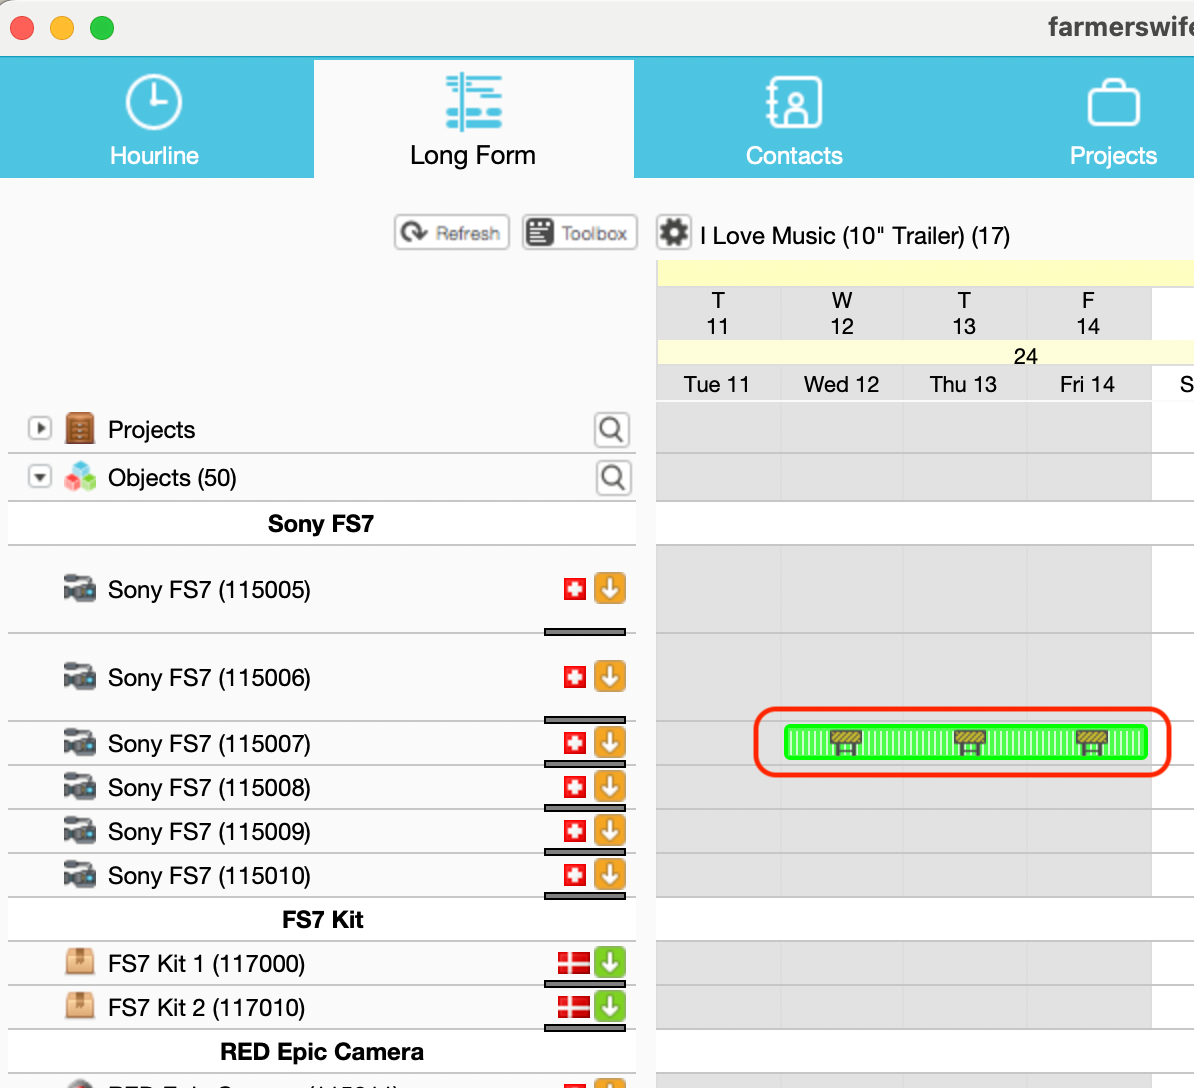
Task: Click the Thu 13 column header
Action: point(963,384)
